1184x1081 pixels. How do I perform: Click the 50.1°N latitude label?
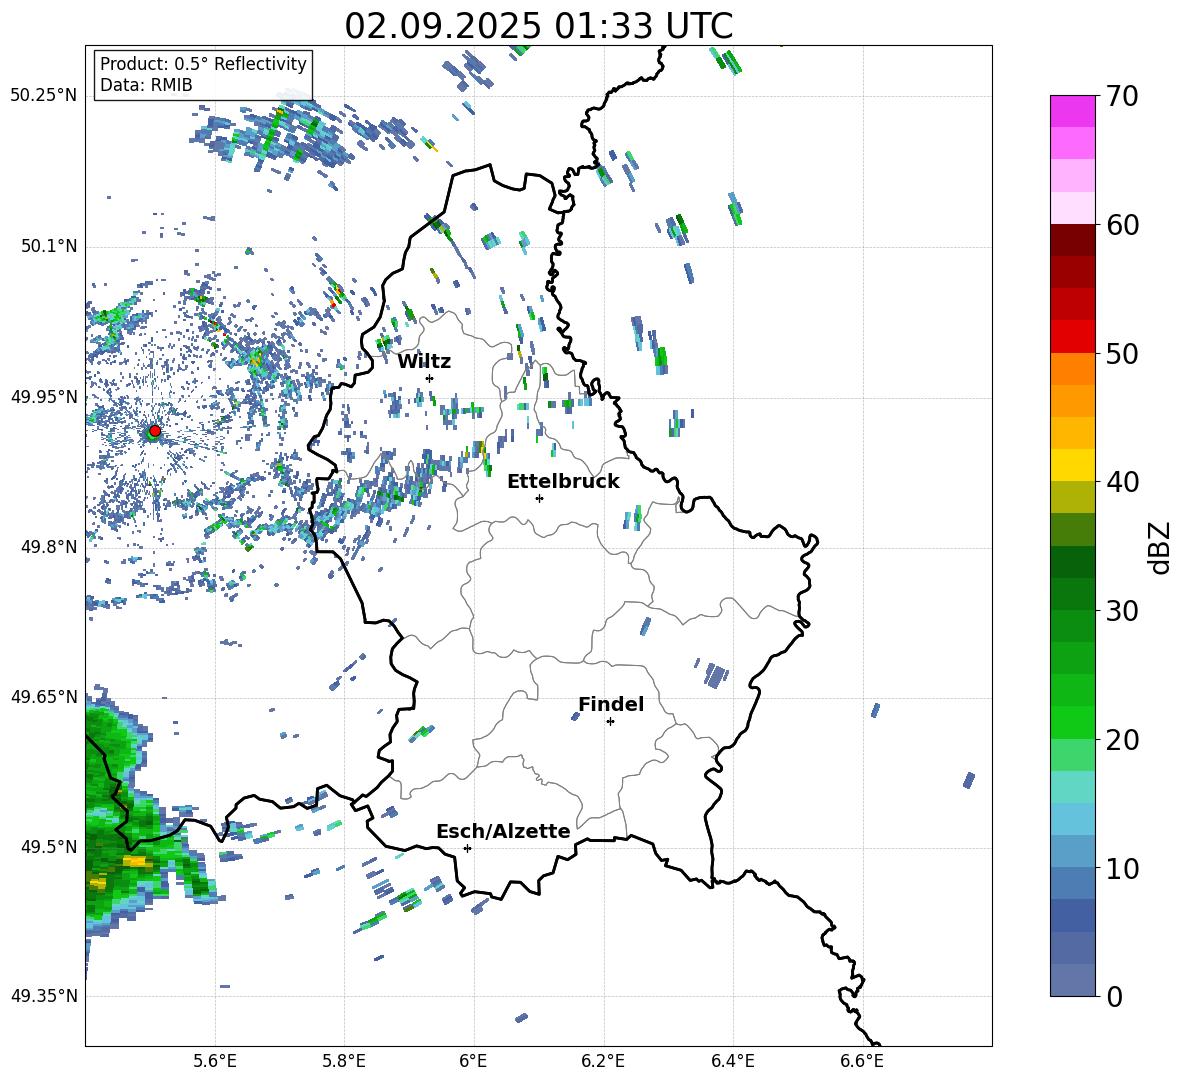pyautogui.click(x=49, y=246)
